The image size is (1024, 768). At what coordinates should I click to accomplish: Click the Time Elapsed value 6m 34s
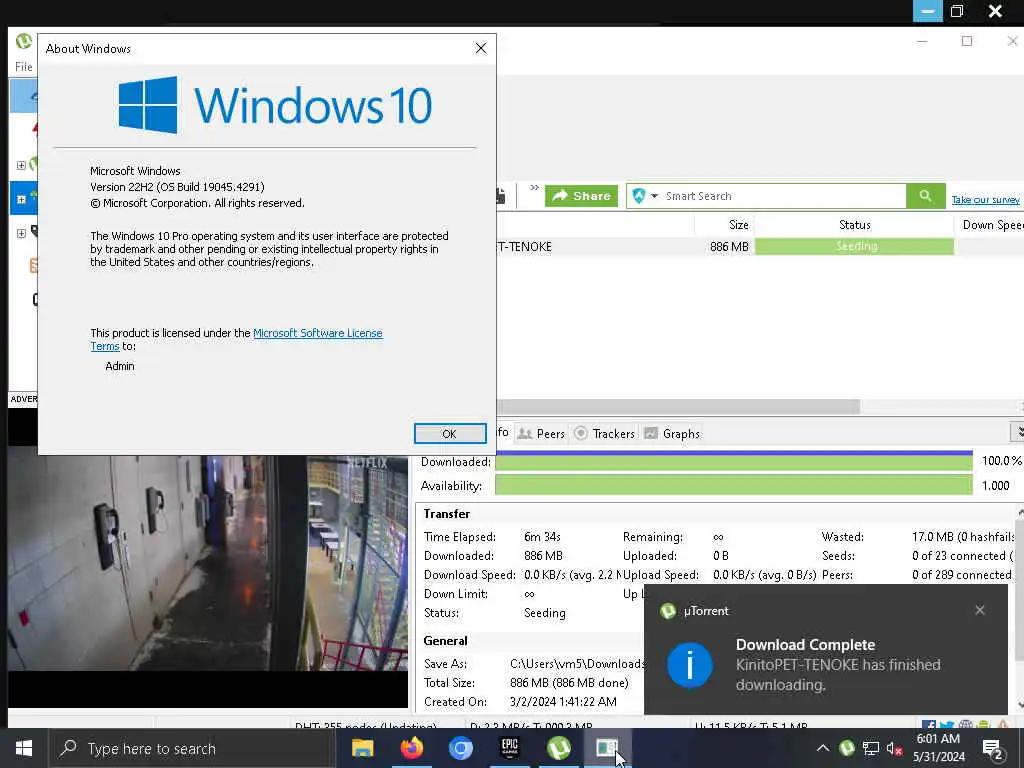click(x=542, y=537)
